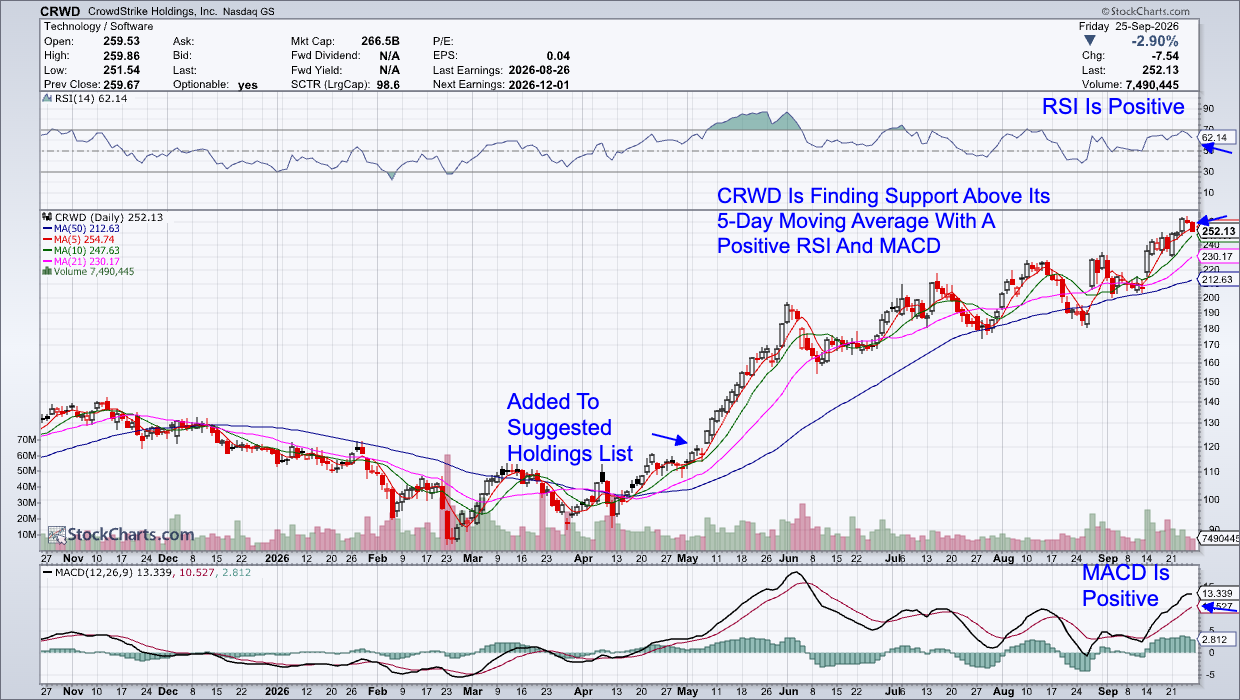Click the candlestick icon beside CRWD (Daily)

pos(47,217)
